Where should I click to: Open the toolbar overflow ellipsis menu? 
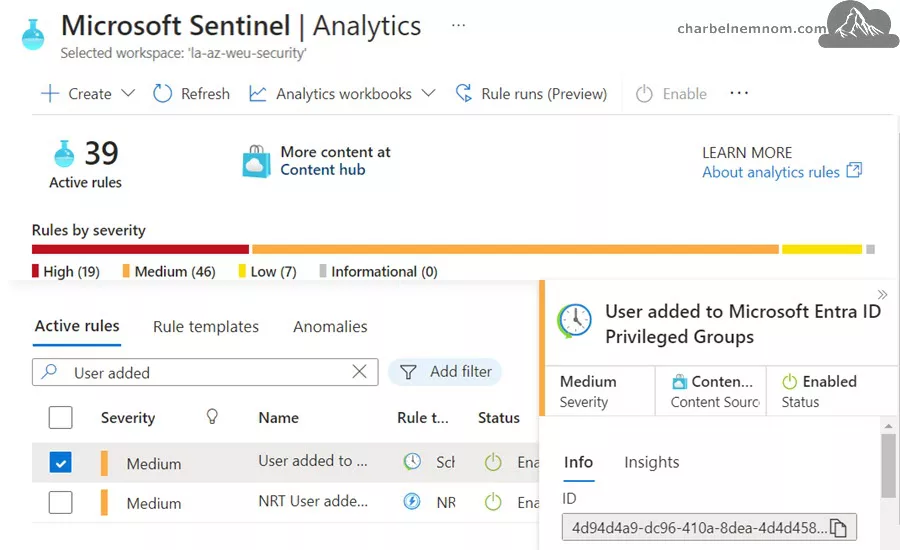pyautogui.click(x=739, y=93)
